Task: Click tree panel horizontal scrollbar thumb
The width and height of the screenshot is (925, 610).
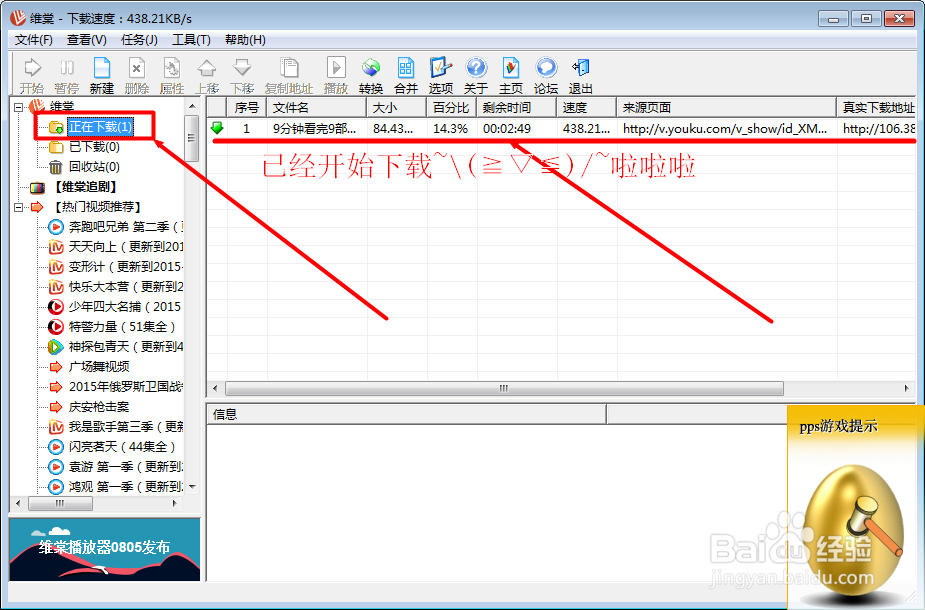Action: 60,503
